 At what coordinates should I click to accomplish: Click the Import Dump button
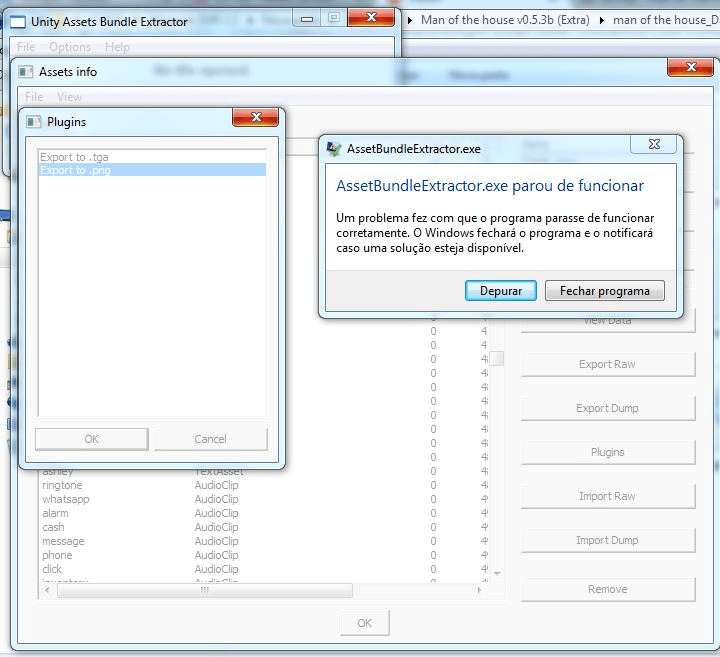click(x=607, y=540)
